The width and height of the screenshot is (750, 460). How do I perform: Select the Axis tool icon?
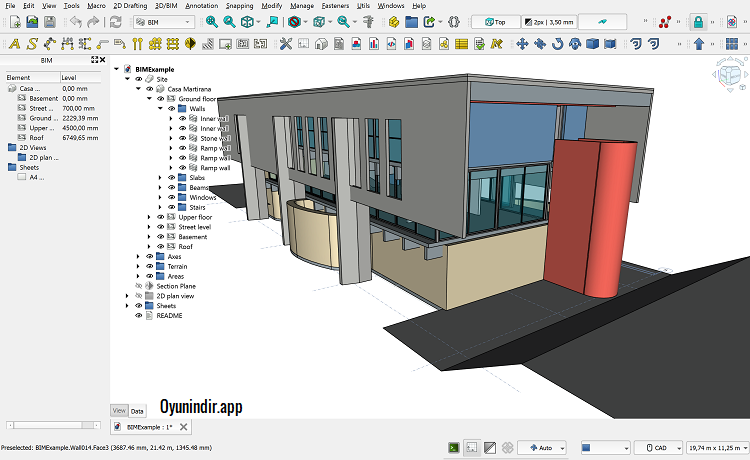click(x=138, y=44)
